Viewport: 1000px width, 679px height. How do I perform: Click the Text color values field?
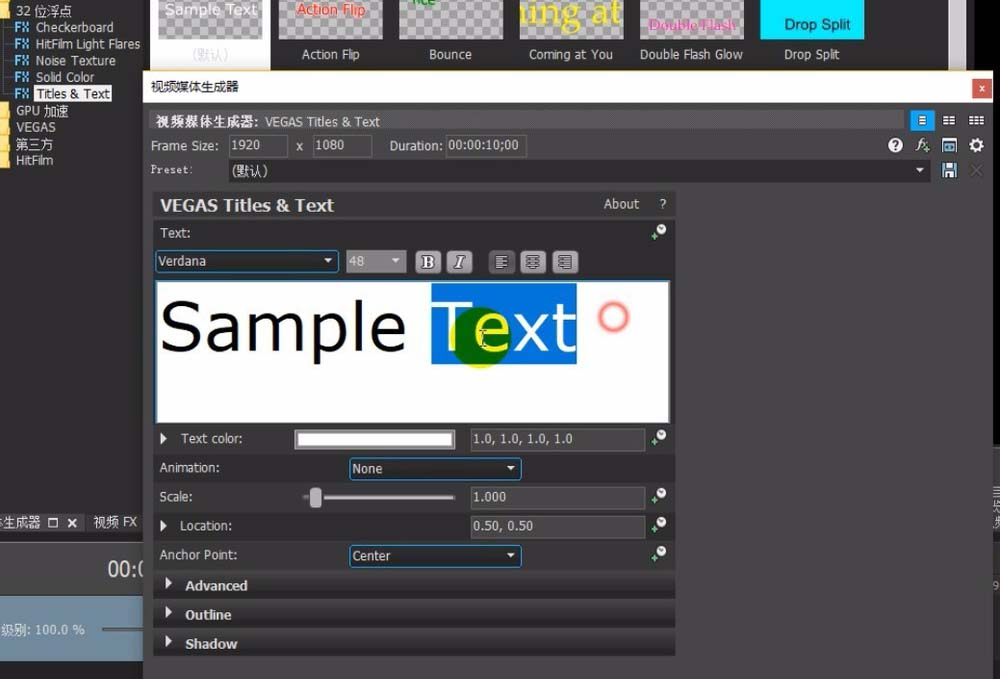(x=557, y=439)
